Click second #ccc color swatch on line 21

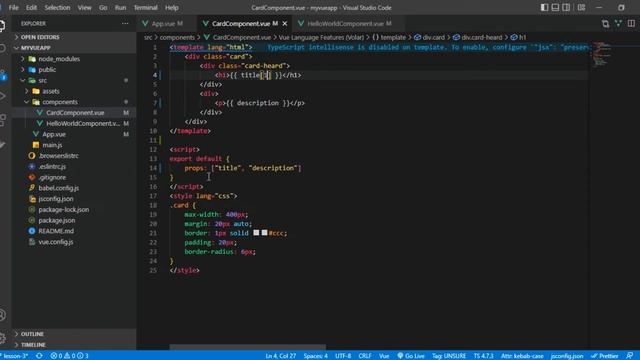coord(264,233)
